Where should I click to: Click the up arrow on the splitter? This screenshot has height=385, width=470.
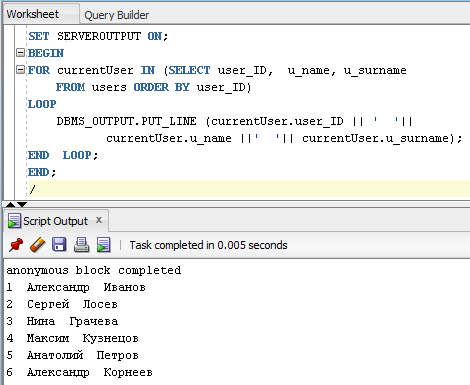click(10, 204)
